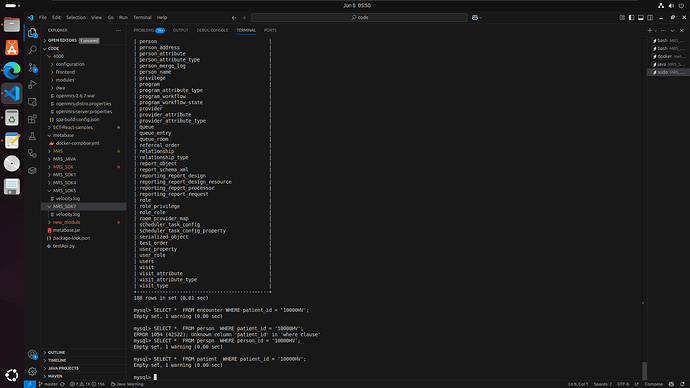Image resolution: width=690 pixels, height=388 pixels.
Task: Expand the Timeline section
Action: (x=57, y=360)
